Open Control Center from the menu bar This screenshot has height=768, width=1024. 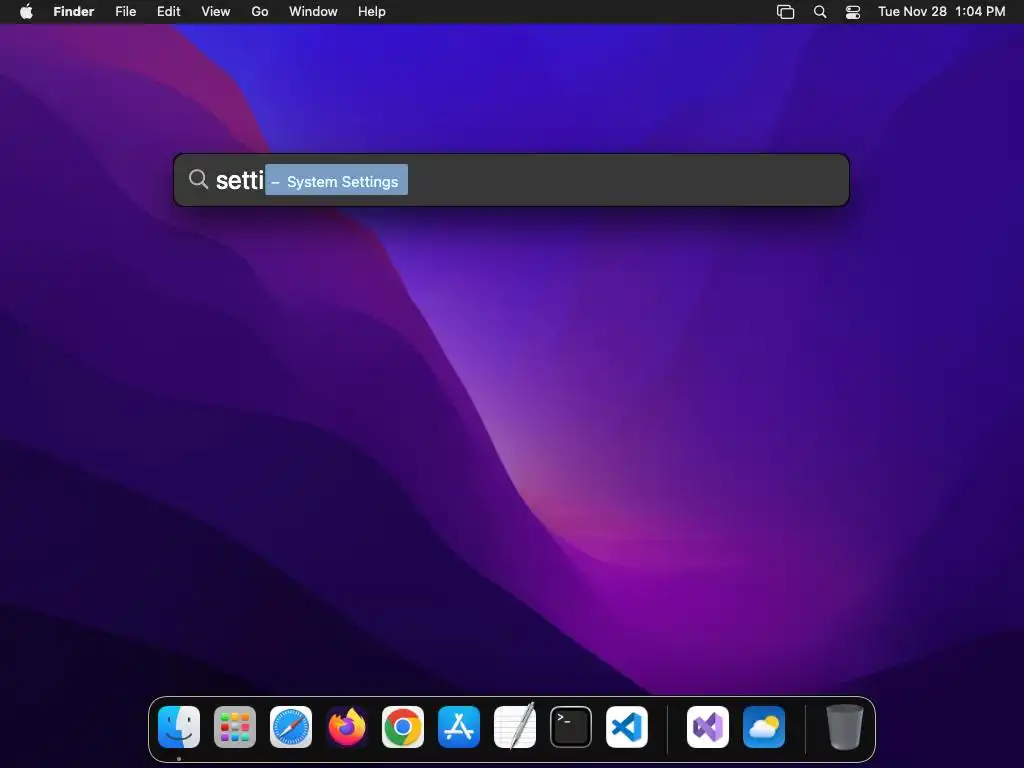[x=853, y=12]
